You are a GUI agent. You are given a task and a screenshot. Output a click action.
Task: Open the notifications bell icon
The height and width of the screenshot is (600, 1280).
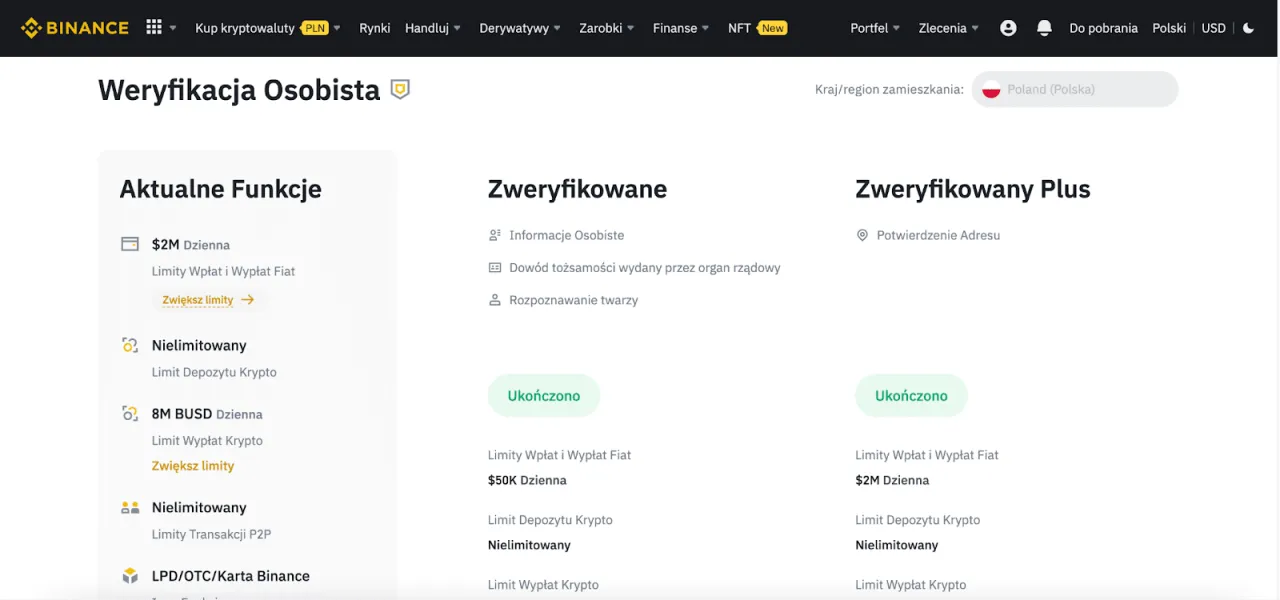click(1044, 28)
